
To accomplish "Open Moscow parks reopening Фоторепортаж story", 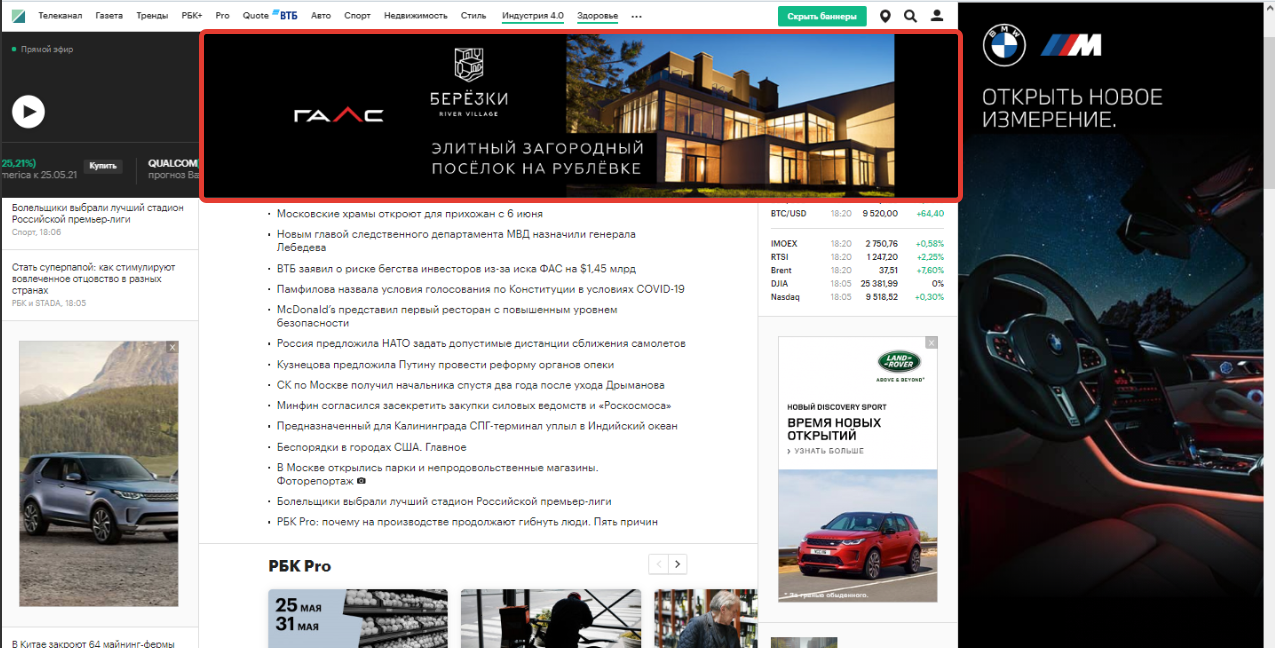I will 437,474.
